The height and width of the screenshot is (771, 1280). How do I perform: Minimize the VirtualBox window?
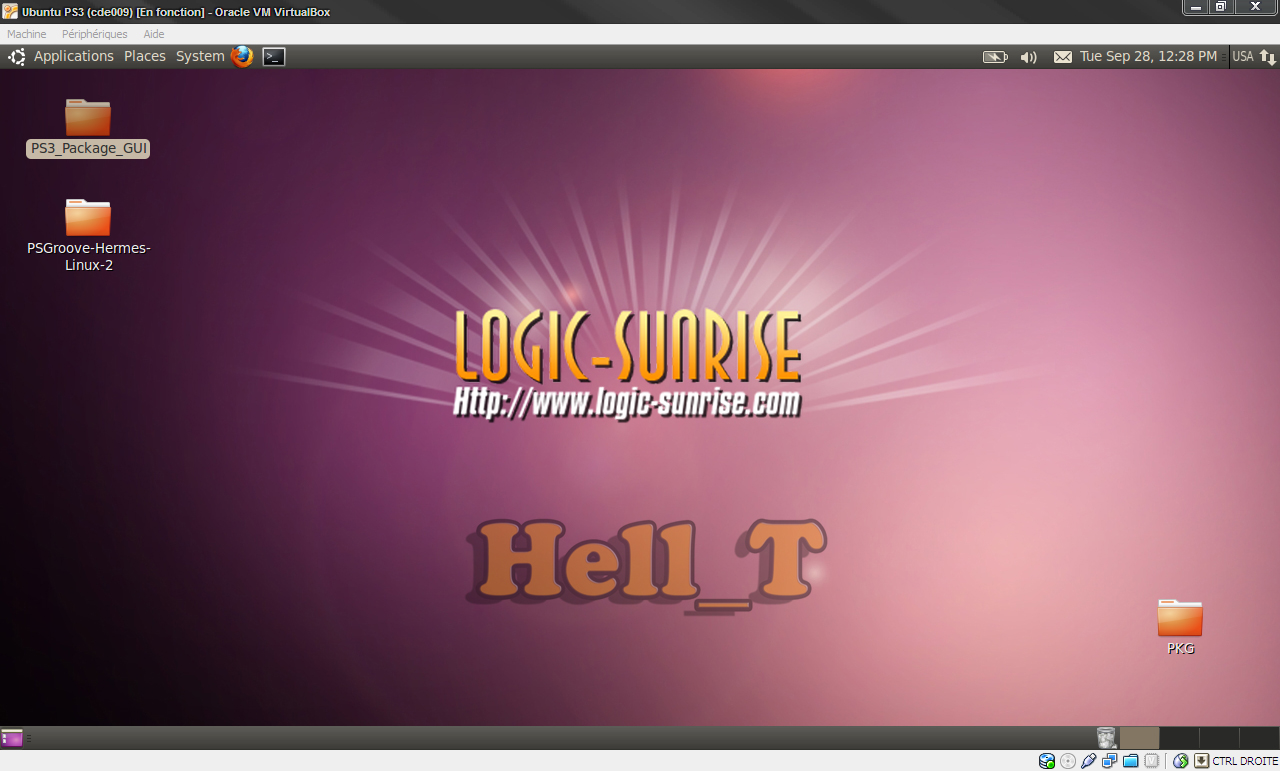1196,7
